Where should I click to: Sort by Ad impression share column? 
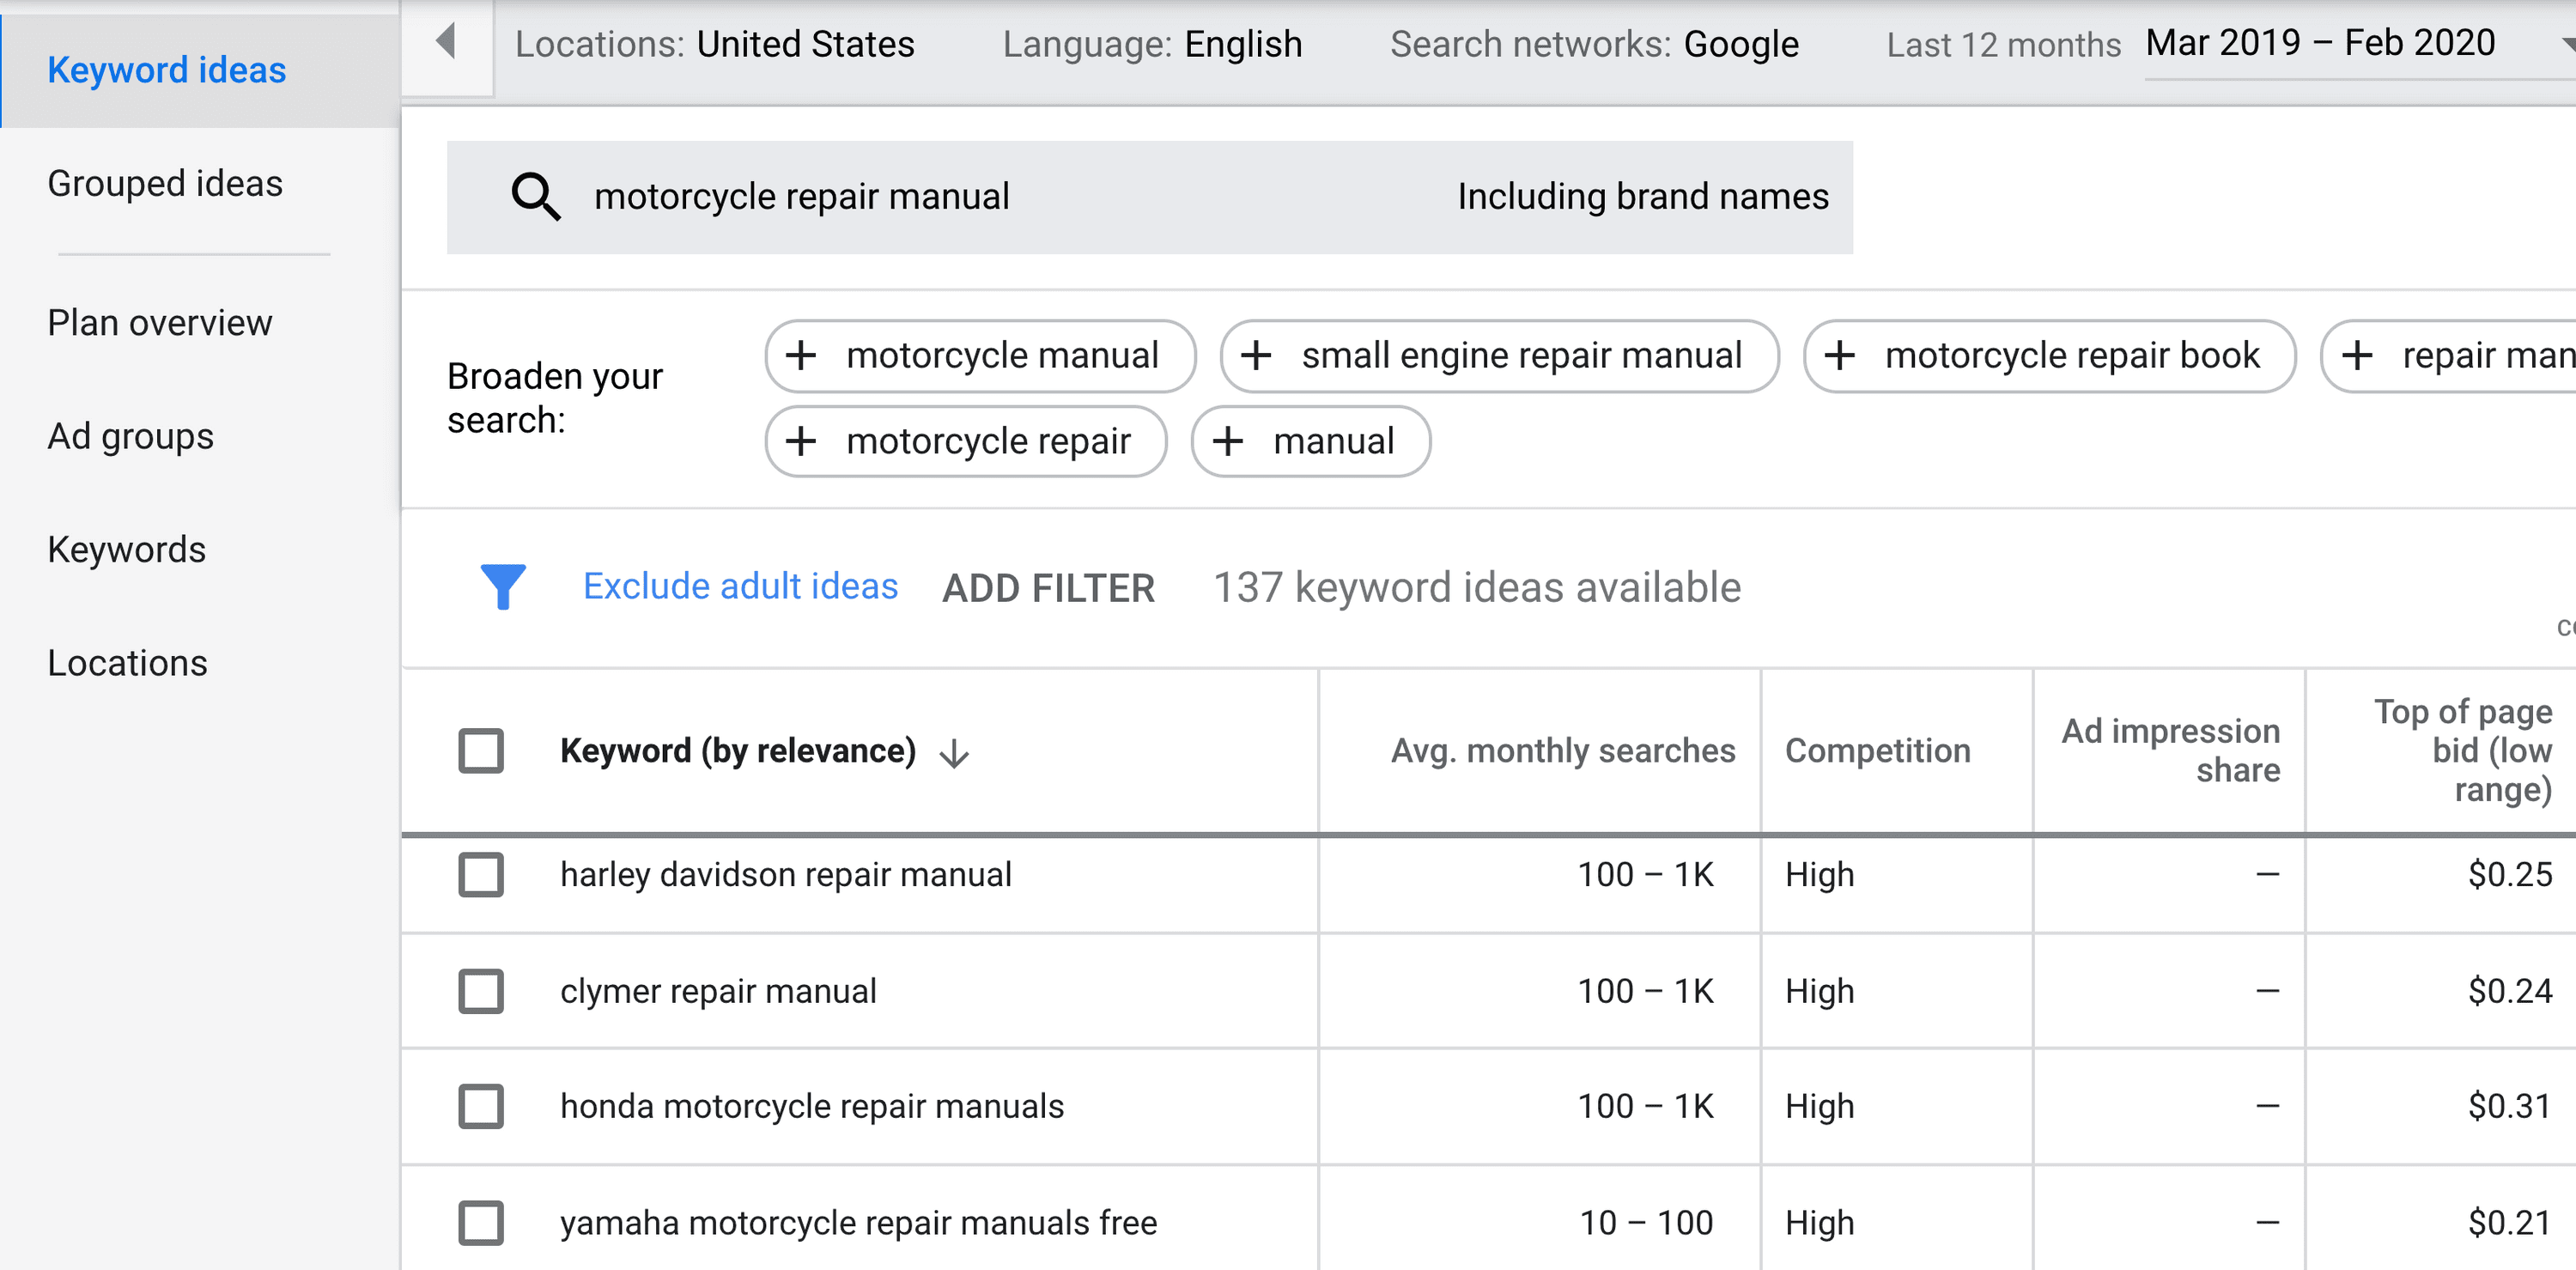click(x=2171, y=751)
